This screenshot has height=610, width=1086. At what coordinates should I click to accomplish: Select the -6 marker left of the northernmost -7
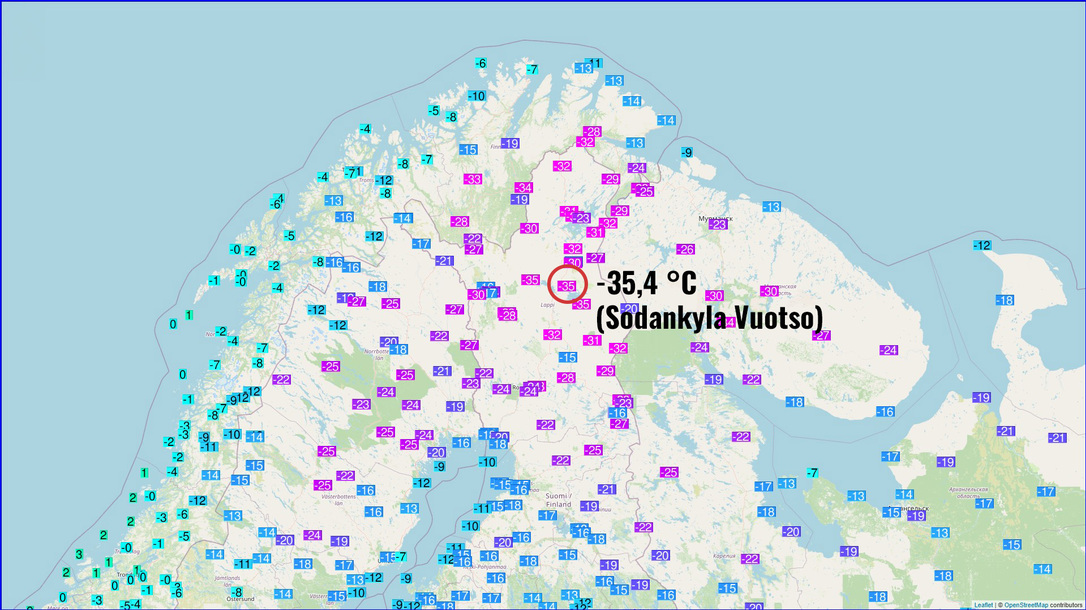481,64
